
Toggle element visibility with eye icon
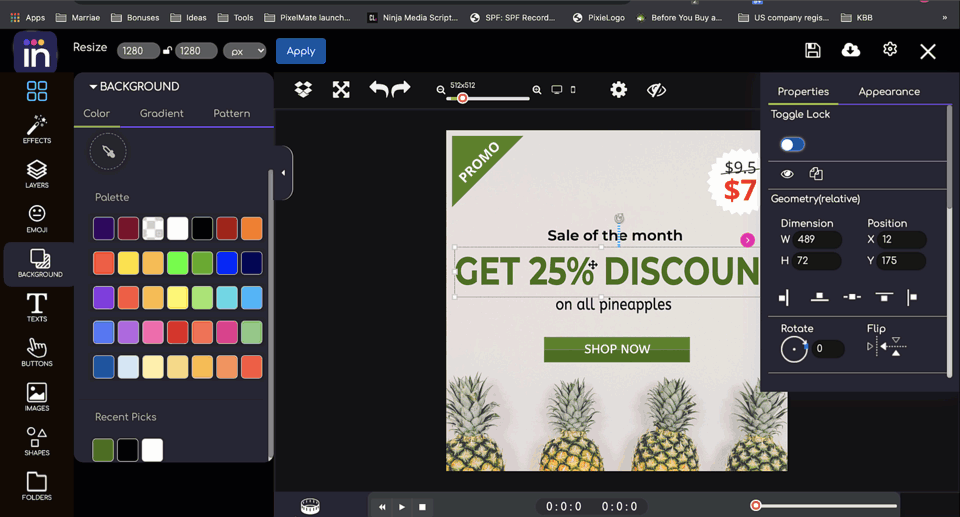(787, 174)
